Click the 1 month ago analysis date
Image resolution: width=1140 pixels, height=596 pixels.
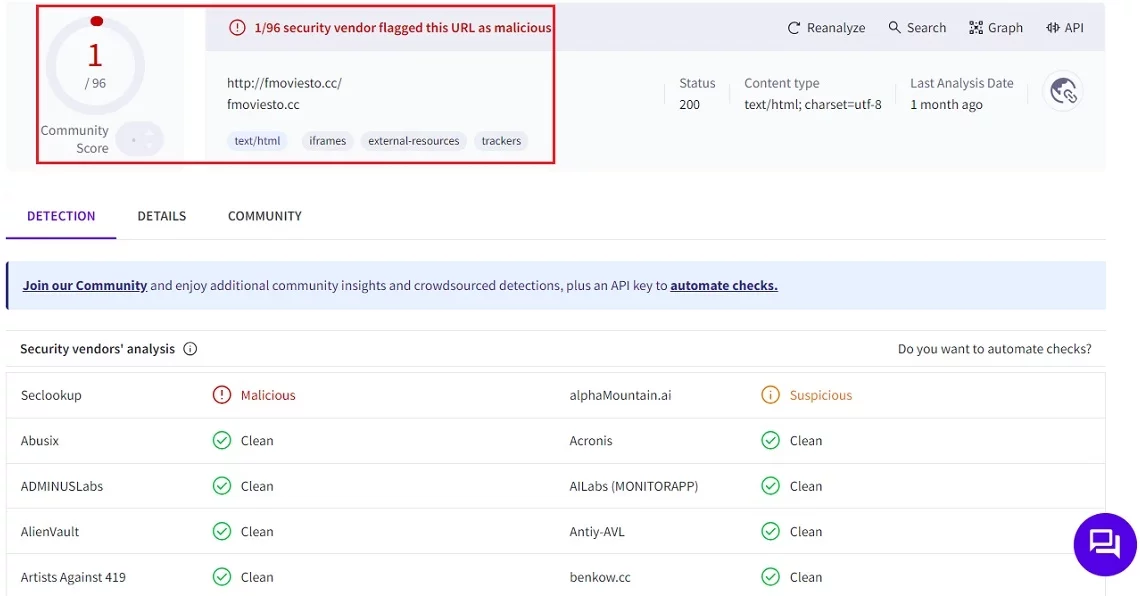[x=946, y=105]
